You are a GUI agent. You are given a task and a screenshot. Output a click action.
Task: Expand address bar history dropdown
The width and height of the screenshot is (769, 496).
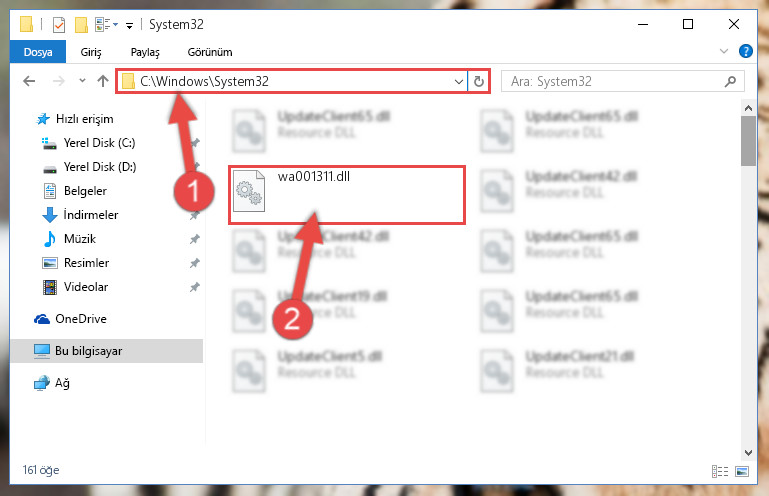(x=459, y=81)
